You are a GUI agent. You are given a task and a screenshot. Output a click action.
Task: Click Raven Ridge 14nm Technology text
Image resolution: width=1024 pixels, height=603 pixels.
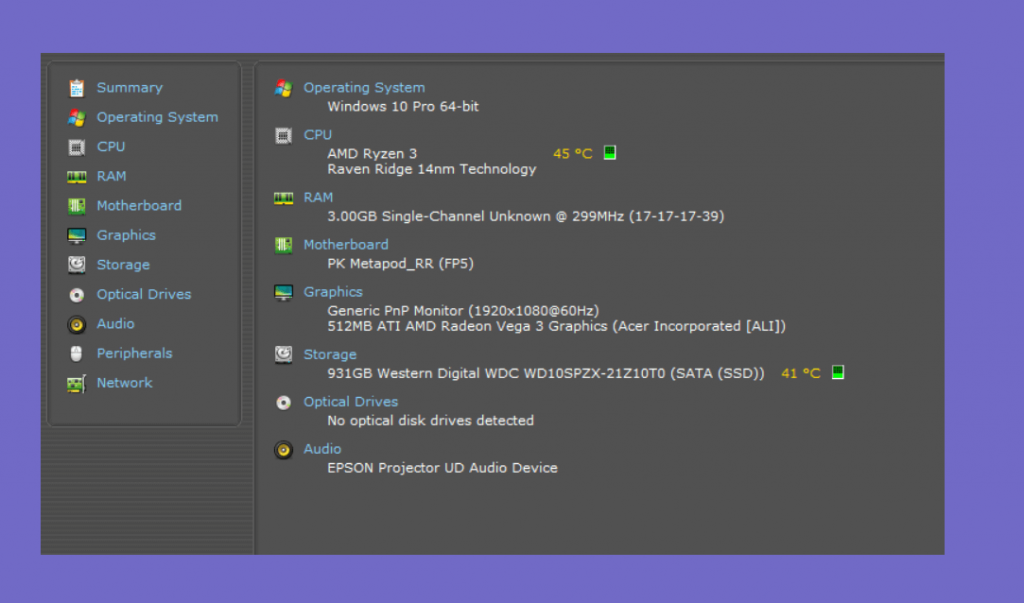pos(432,169)
